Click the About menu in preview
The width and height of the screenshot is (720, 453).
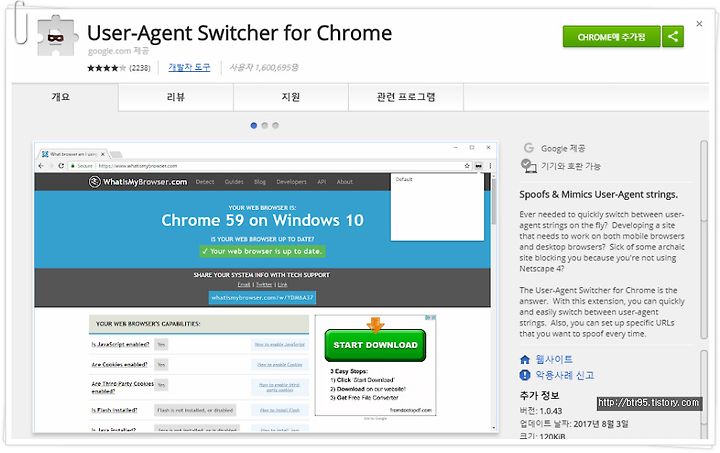pyautogui.click(x=345, y=182)
